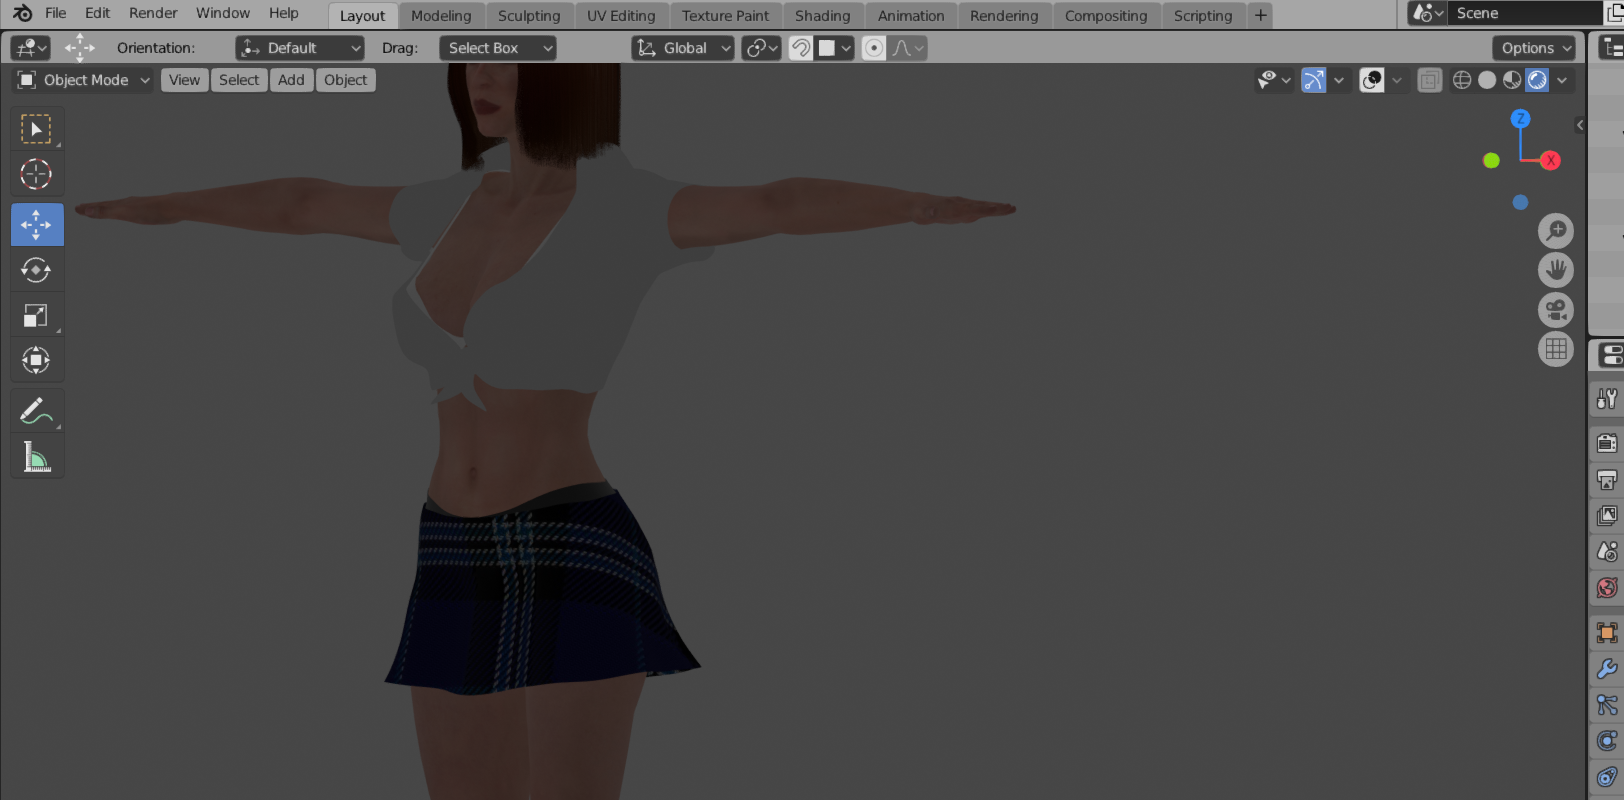Activate the Rotate tool

point(36,270)
